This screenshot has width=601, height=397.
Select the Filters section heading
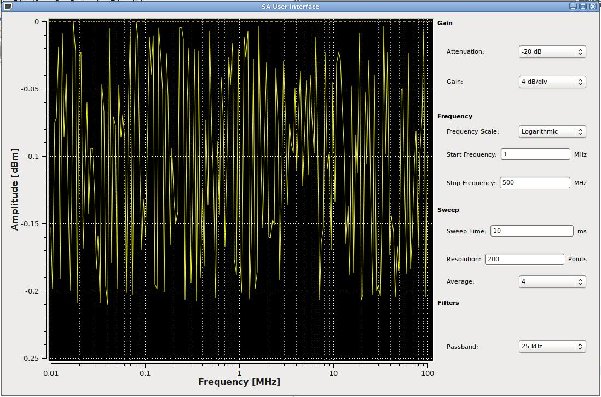448,303
